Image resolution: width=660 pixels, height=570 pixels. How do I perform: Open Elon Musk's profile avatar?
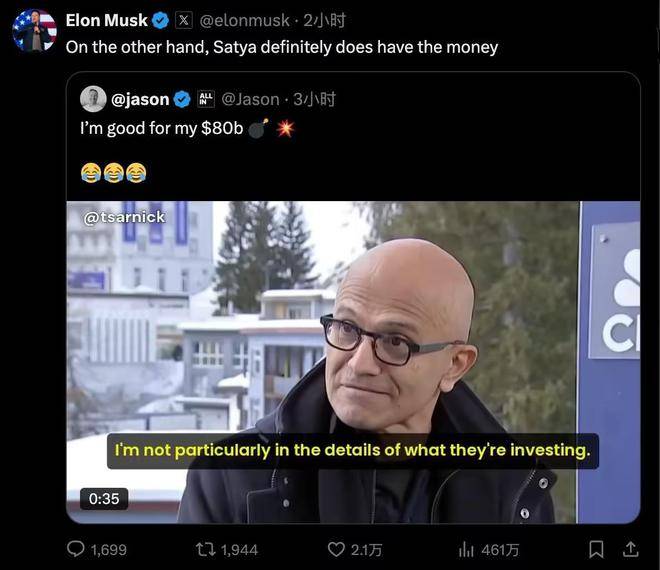[x=33, y=31]
